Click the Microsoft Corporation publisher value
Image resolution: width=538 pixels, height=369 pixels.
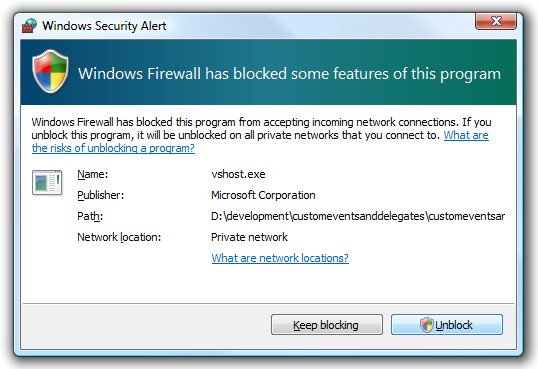tap(263, 195)
